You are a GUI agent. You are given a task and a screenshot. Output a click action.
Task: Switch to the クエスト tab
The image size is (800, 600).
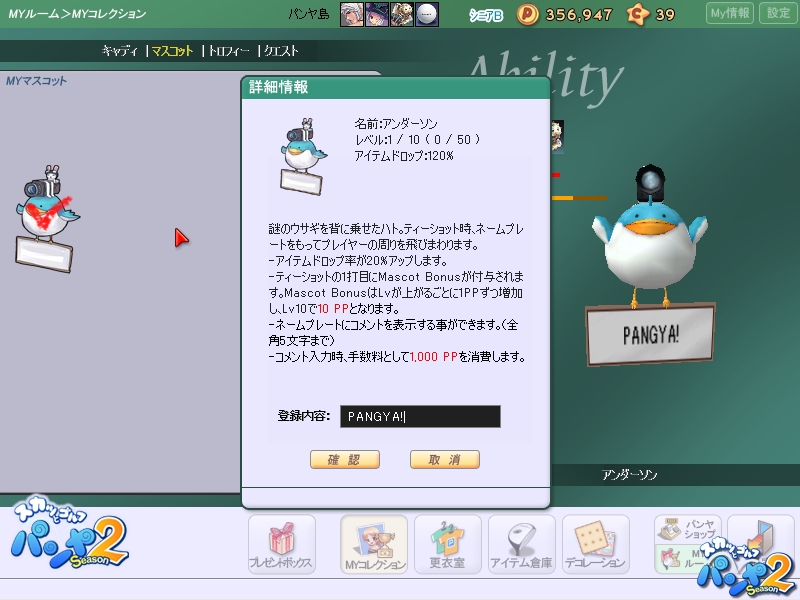point(281,51)
